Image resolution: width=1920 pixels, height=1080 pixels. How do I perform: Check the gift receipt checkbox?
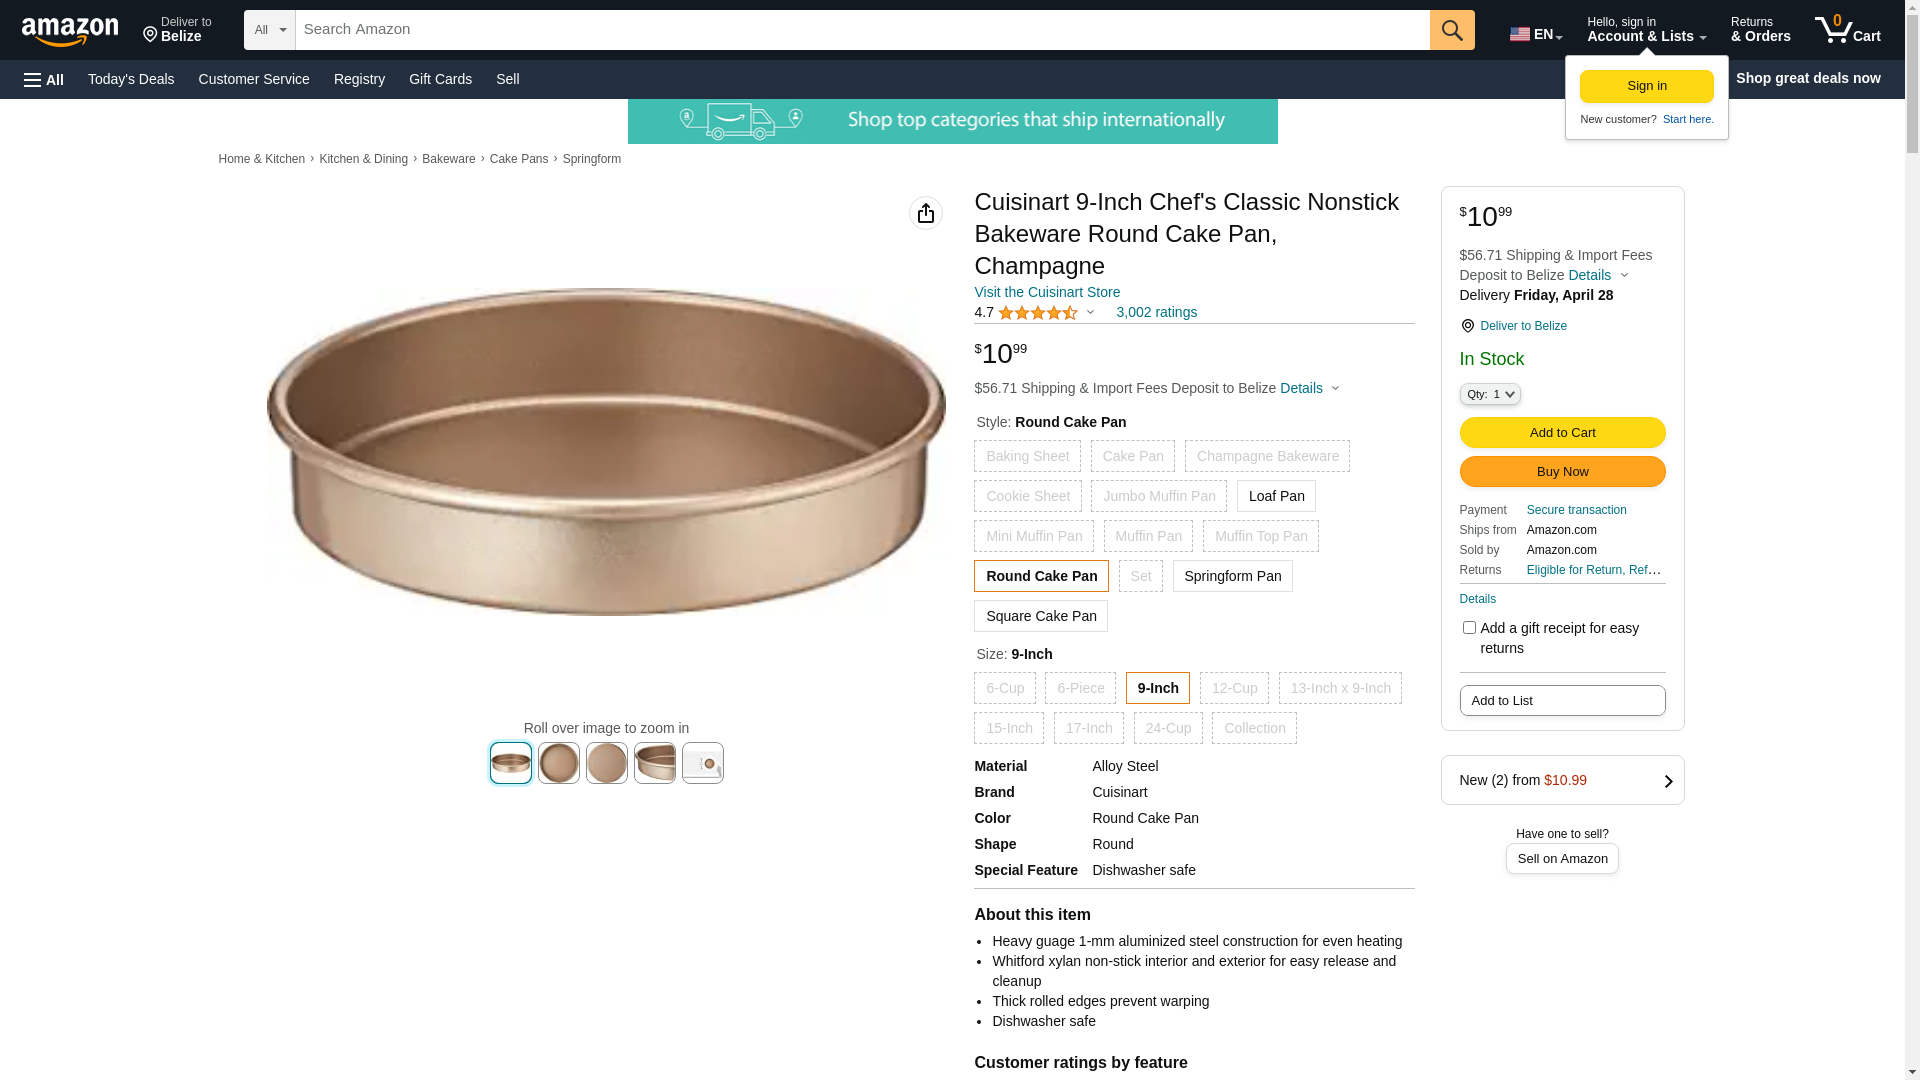coord(1469,628)
